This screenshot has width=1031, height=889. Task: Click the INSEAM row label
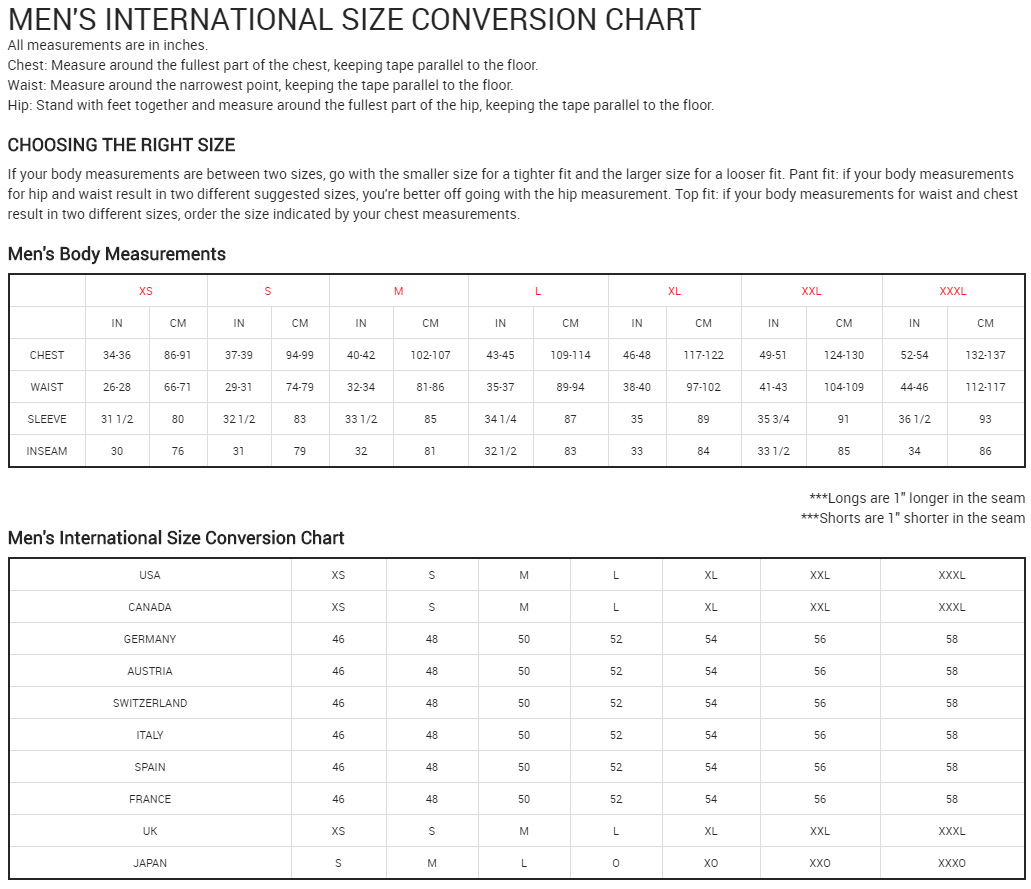click(47, 451)
